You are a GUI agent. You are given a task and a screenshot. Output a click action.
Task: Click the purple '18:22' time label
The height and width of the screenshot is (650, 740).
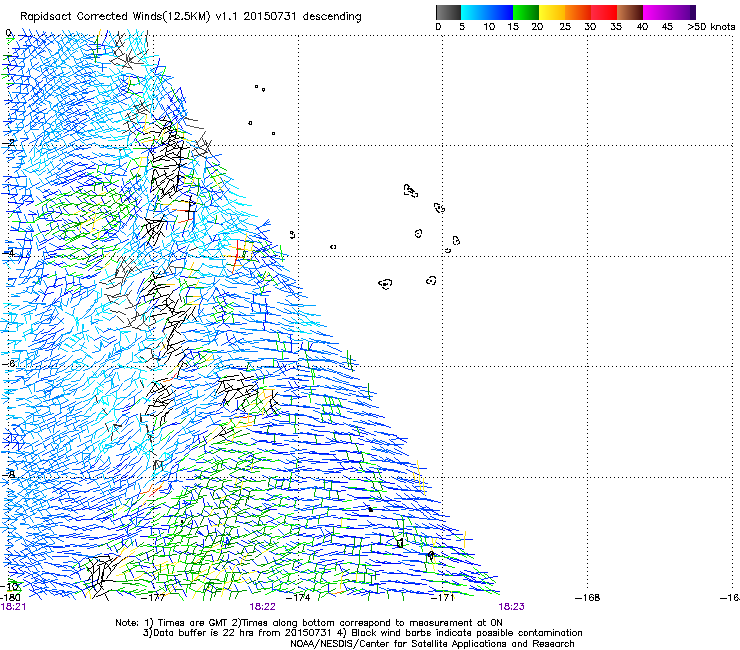coord(262,607)
